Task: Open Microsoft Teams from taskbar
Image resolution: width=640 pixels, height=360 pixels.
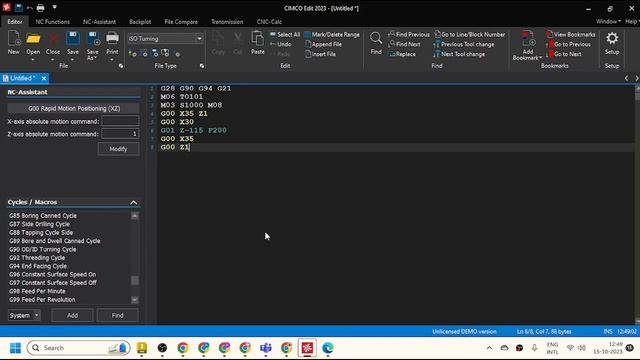Action: click(x=266, y=348)
